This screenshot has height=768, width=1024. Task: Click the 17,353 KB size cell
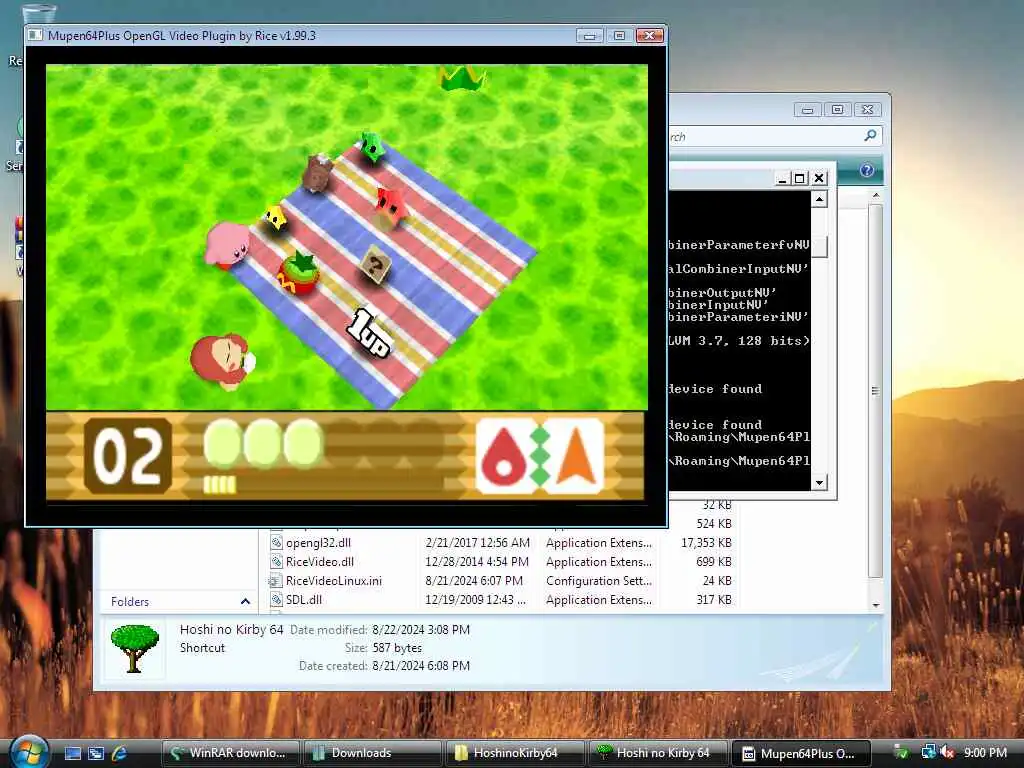706,543
